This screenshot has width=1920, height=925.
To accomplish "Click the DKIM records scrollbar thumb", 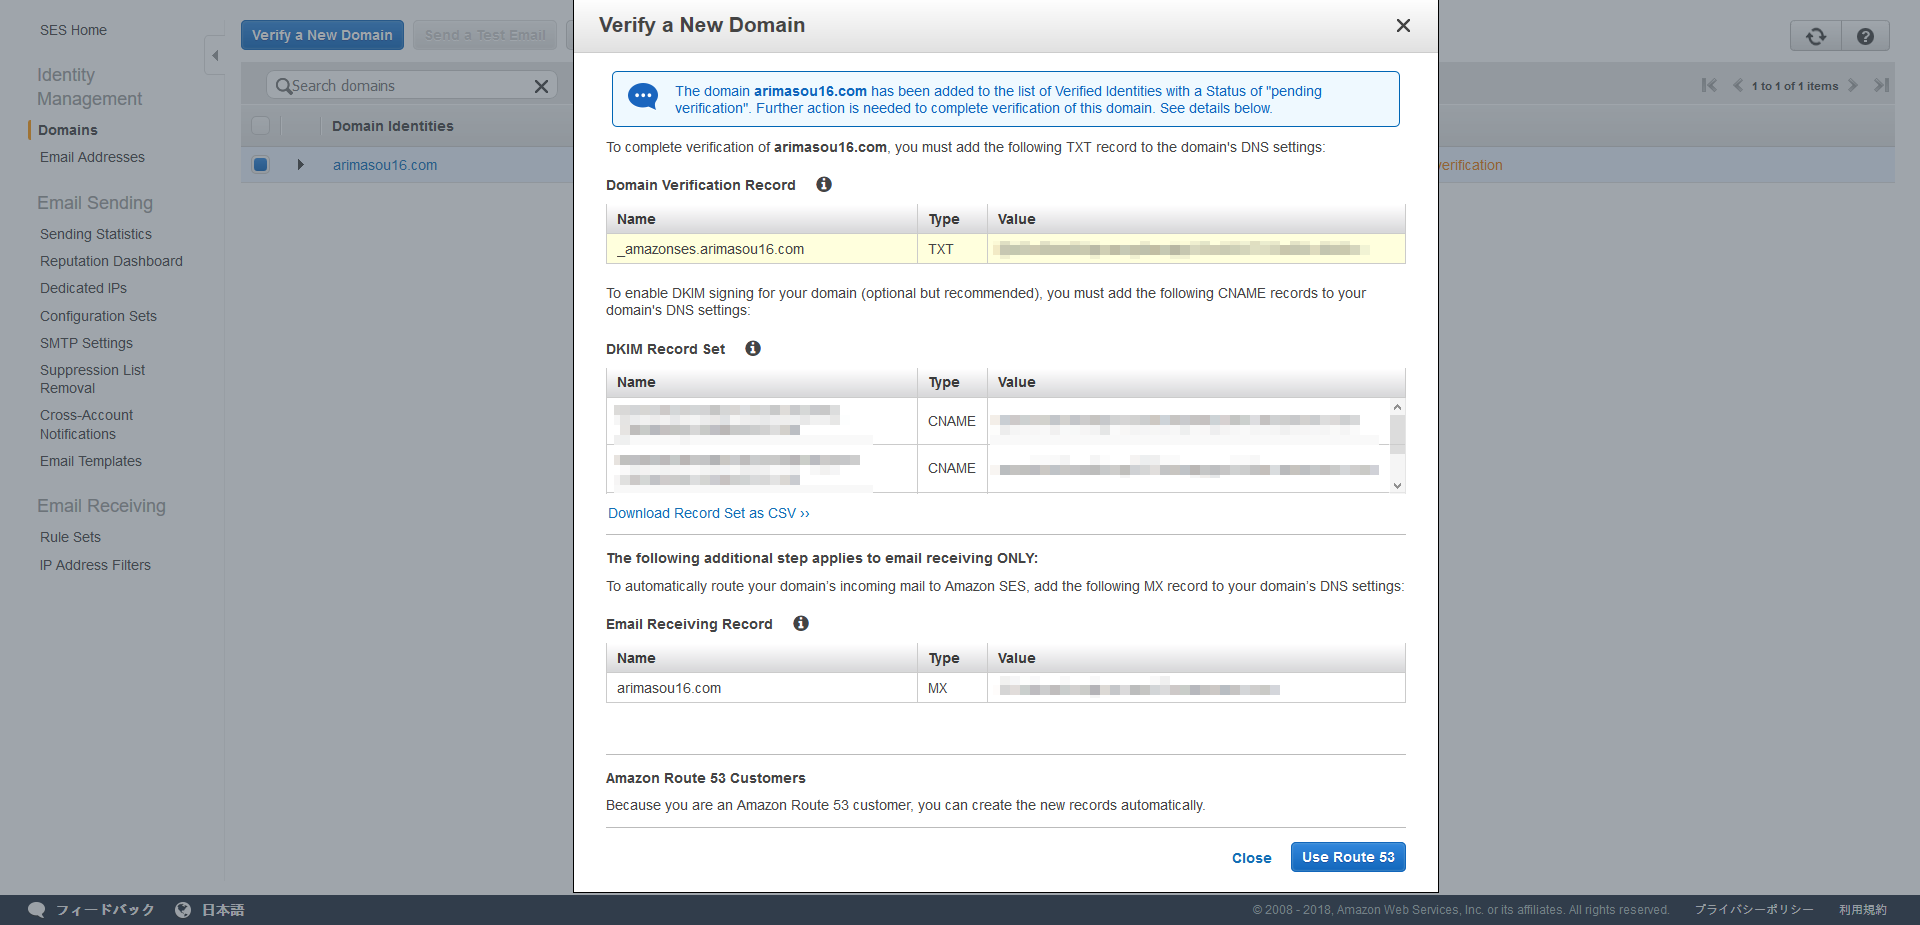I will [1397, 435].
